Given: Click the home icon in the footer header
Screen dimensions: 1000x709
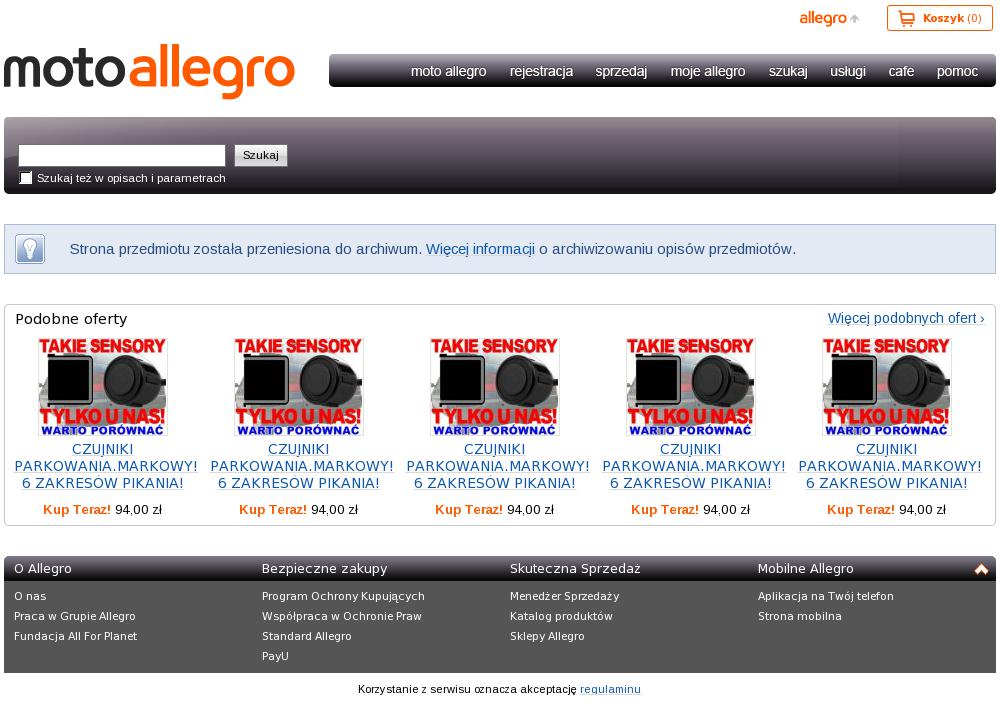Looking at the screenshot, I should [x=981, y=569].
